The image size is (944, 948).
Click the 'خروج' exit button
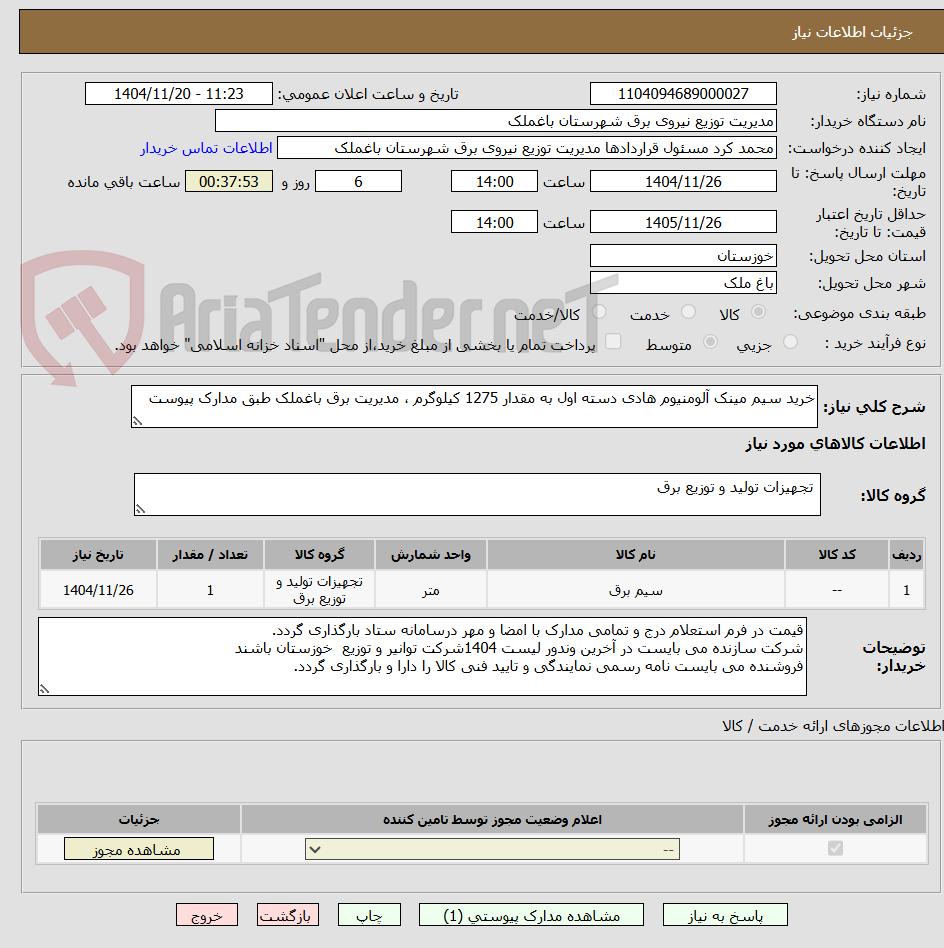(207, 915)
